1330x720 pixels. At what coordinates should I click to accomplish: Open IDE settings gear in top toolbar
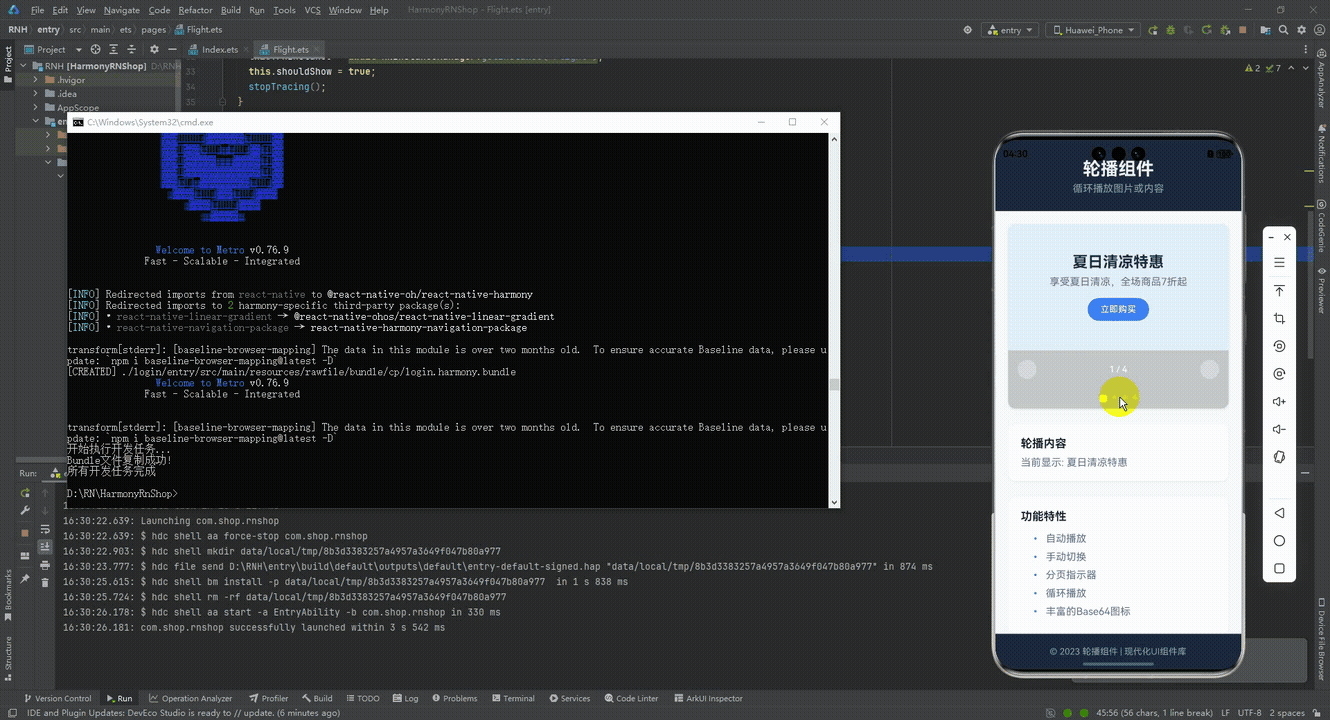click(1301, 30)
